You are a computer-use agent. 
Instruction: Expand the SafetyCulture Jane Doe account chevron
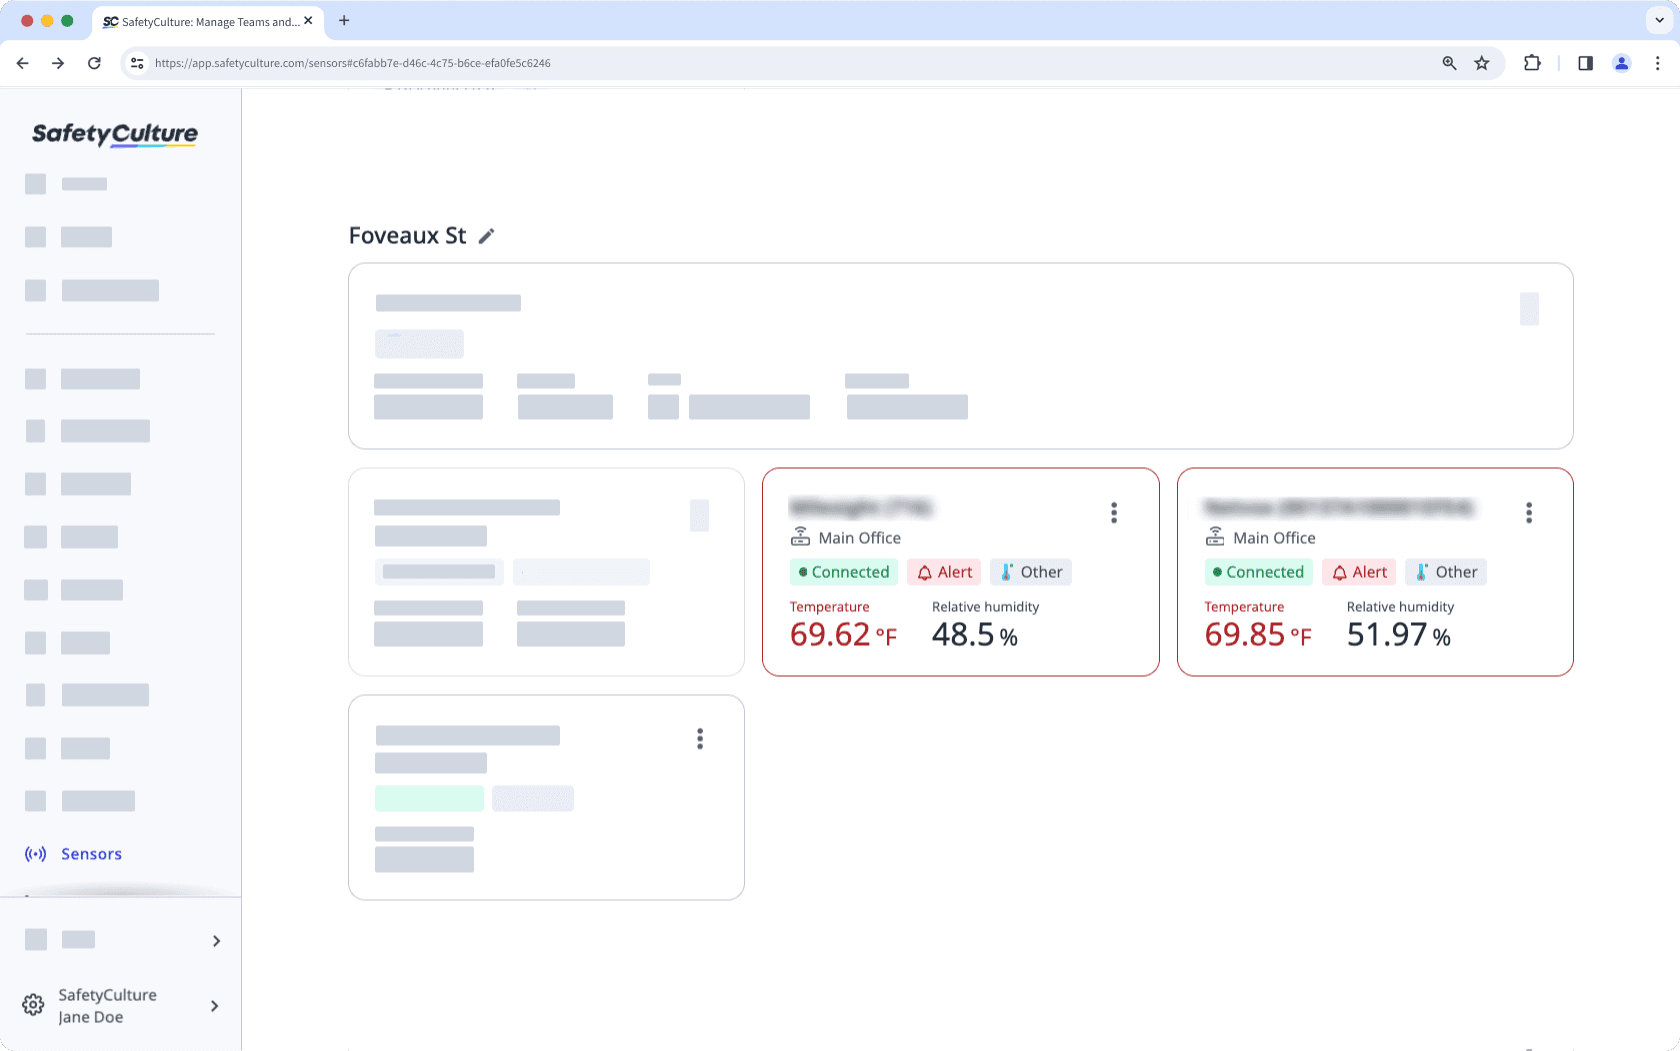214,1006
